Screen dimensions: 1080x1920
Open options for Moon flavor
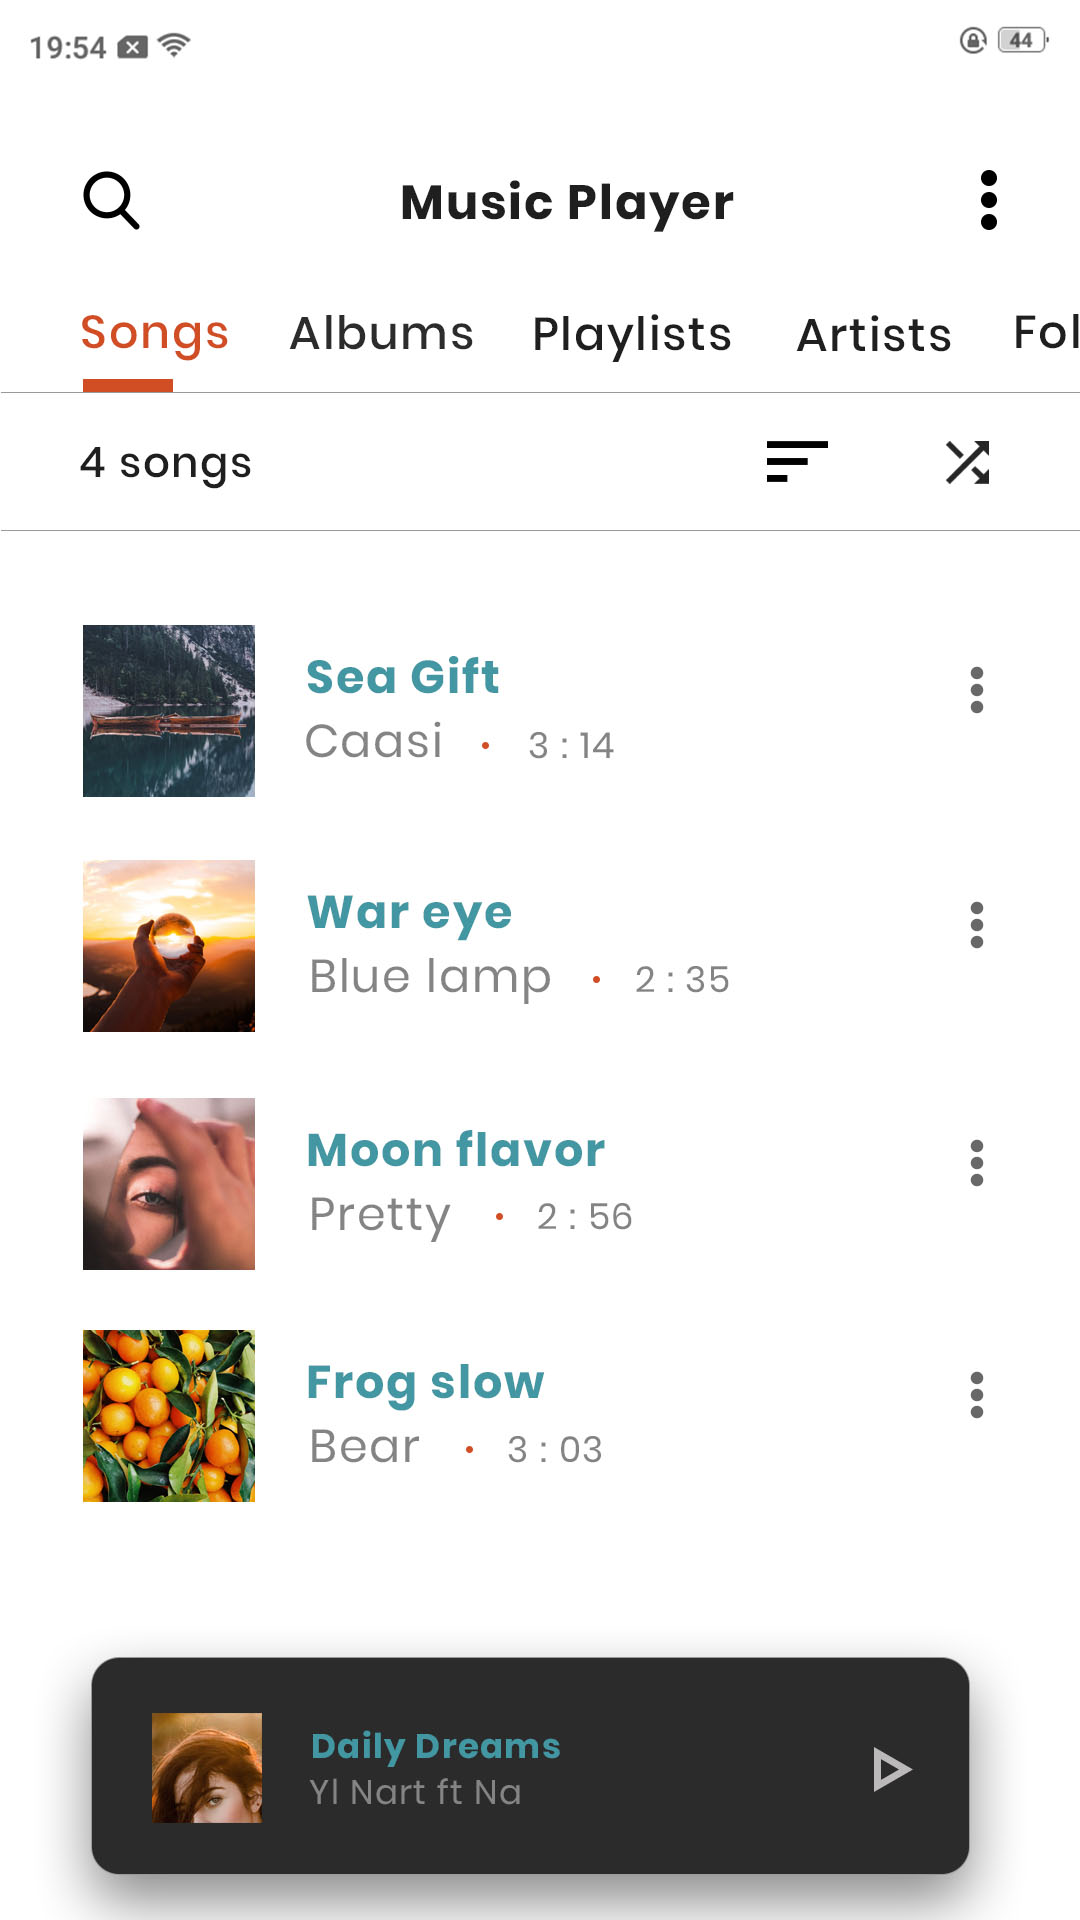click(977, 1163)
